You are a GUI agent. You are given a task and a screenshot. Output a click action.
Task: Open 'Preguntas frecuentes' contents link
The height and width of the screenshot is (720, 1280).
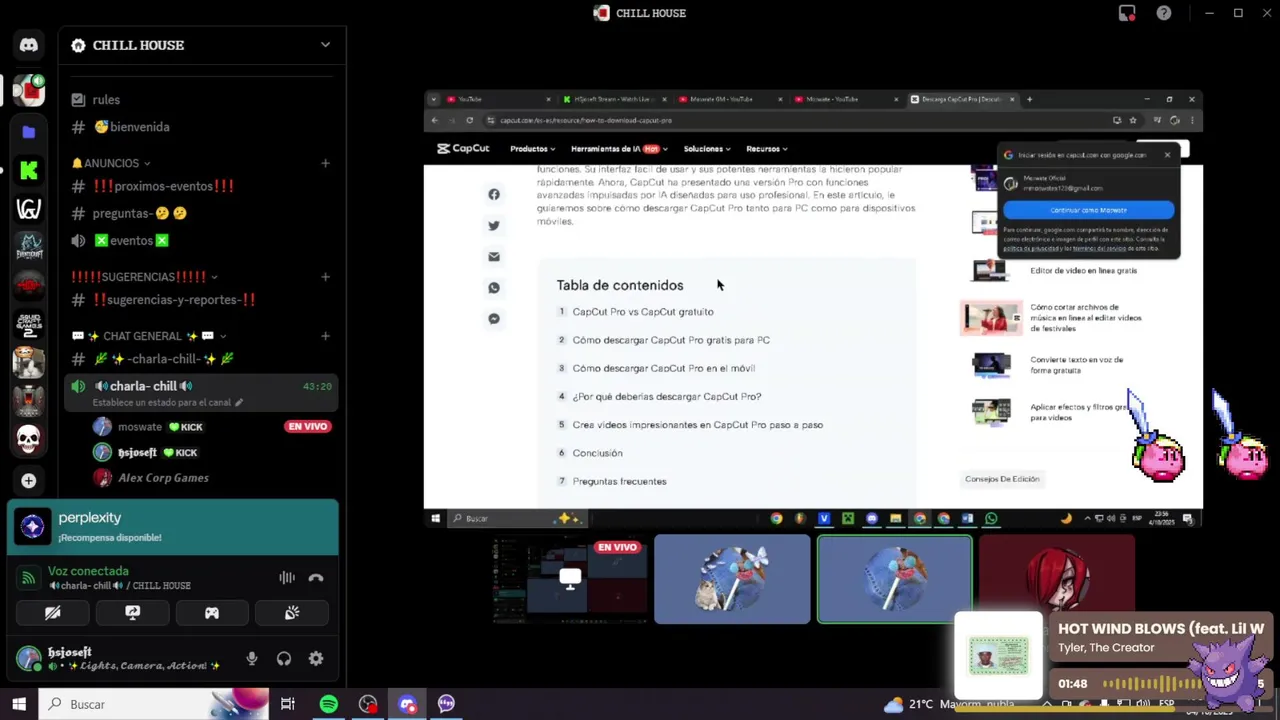click(619, 481)
